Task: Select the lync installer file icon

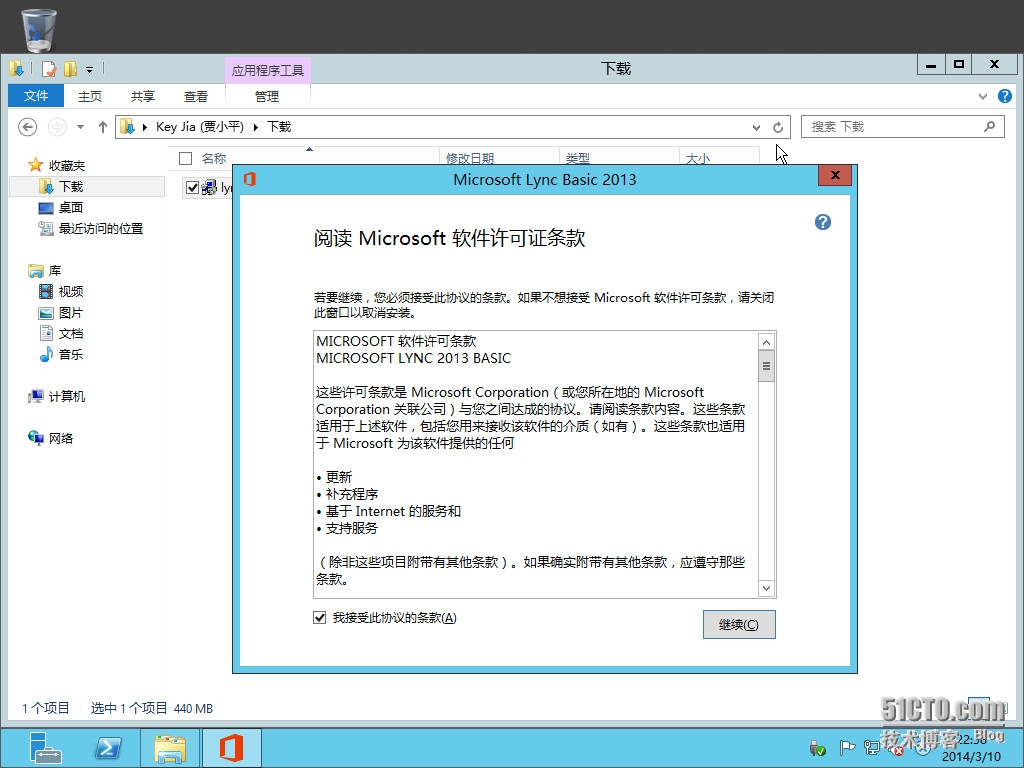Action: [209, 188]
